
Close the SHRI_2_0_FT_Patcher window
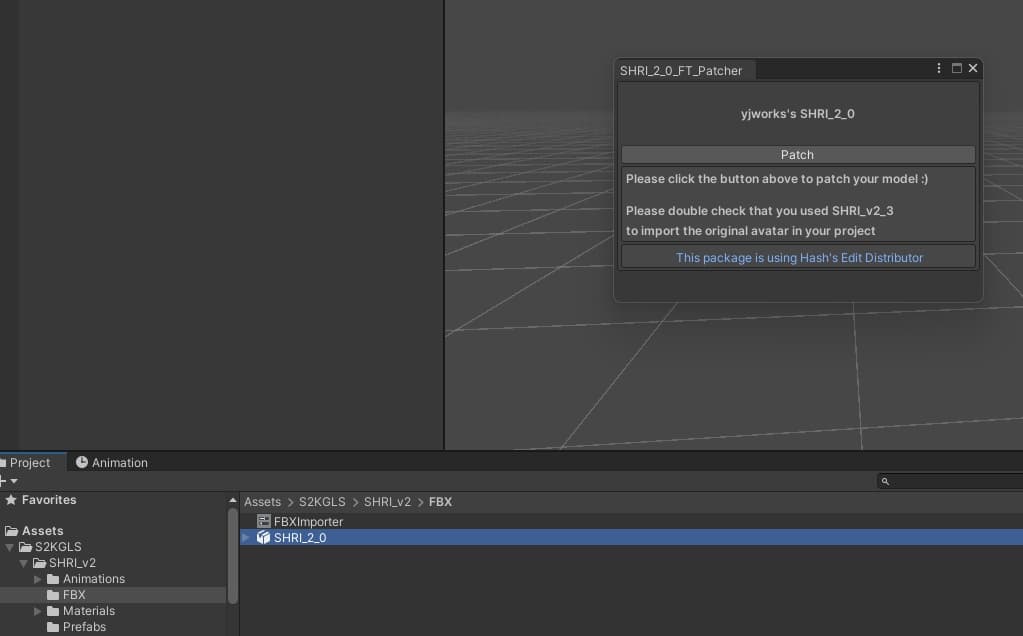pos(973,68)
